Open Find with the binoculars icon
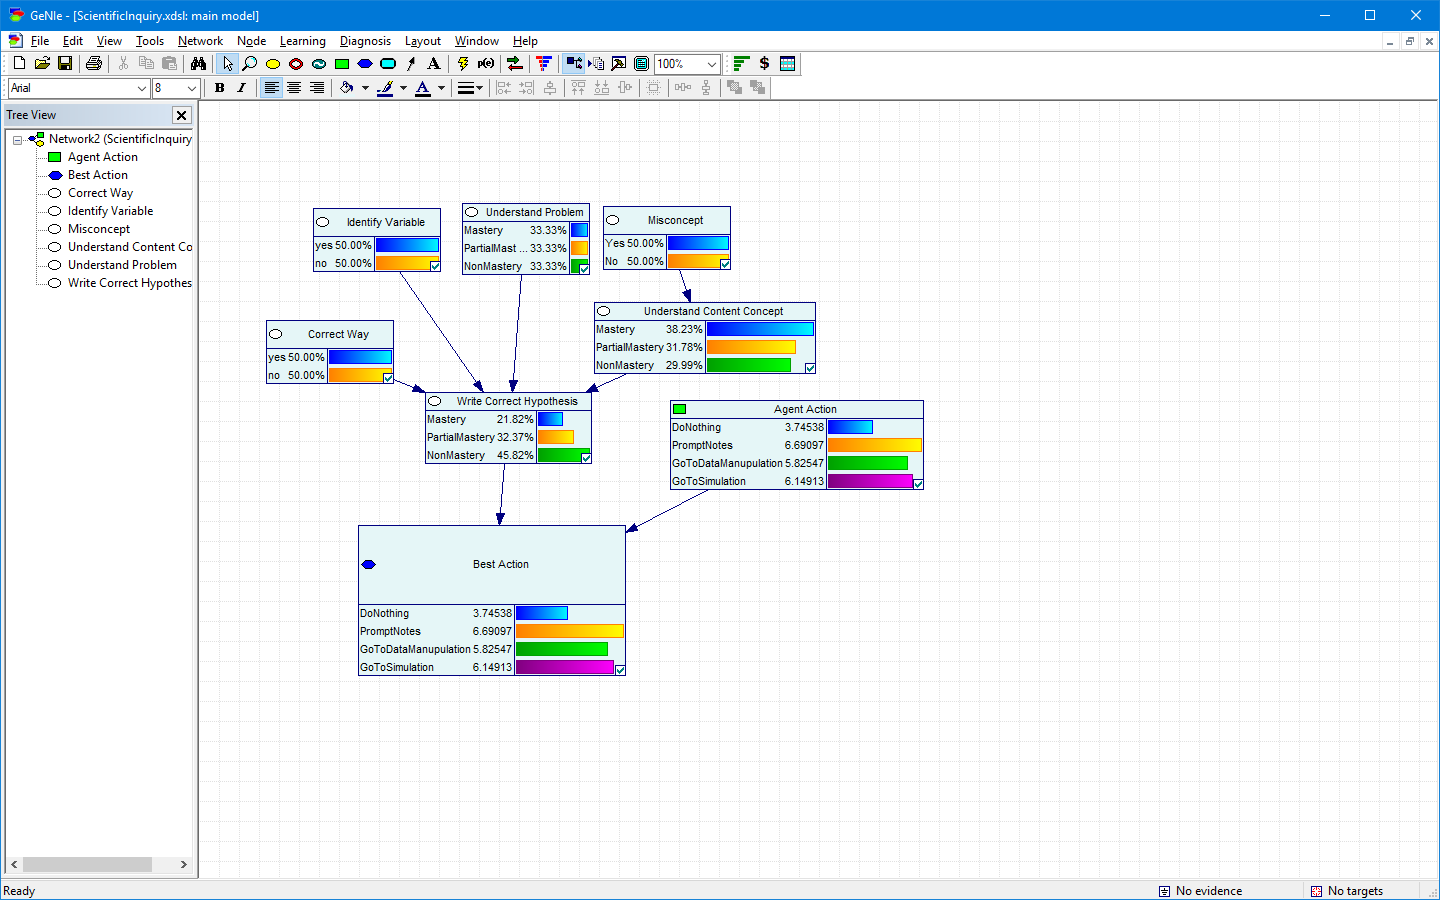Screen dimensions: 1440x900 (198, 63)
